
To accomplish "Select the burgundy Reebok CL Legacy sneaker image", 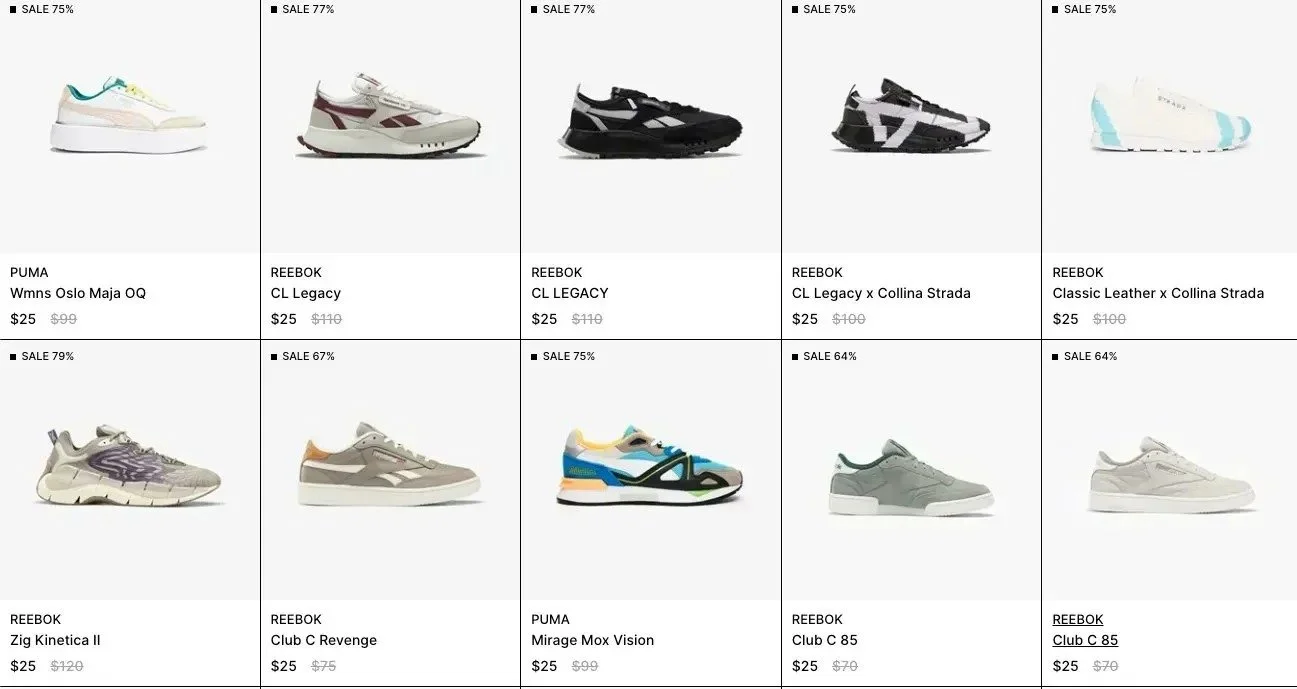I will 390,114.
